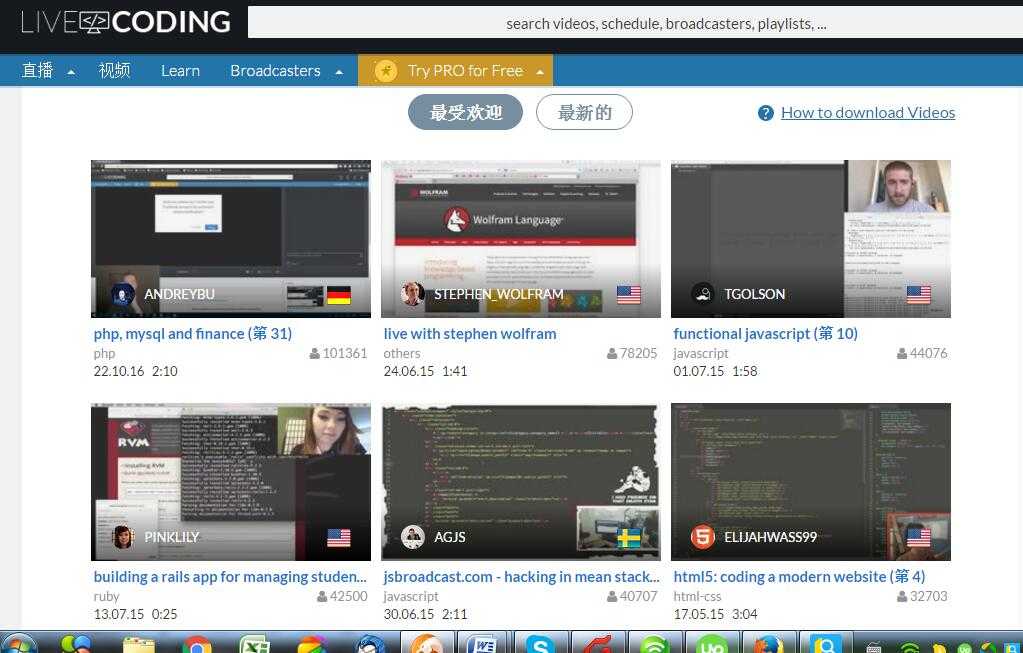Image resolution: width=1023 pixels, height=653 pixels.
Task: Open TGOLSON's avatar icon
Action: [703, 294]
